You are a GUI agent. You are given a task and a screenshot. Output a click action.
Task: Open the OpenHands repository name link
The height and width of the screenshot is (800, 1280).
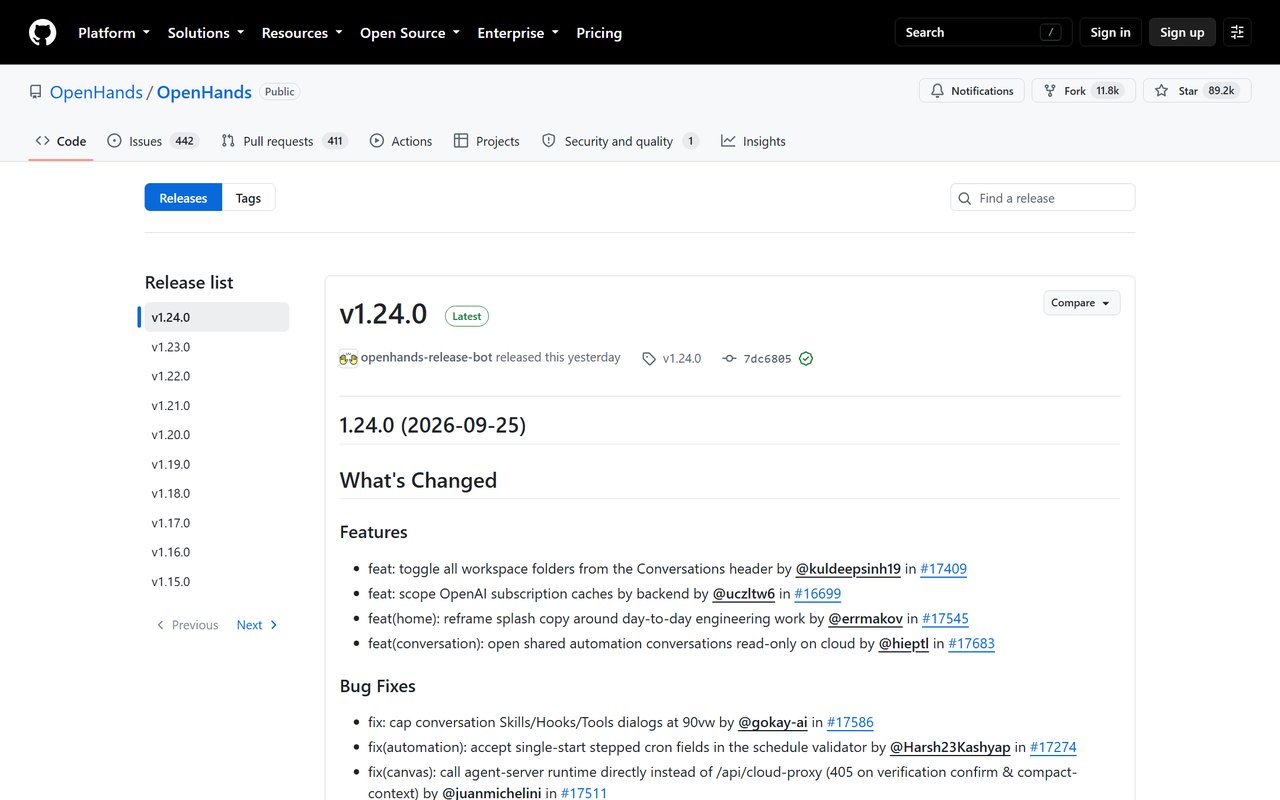(x=204, y=92)
